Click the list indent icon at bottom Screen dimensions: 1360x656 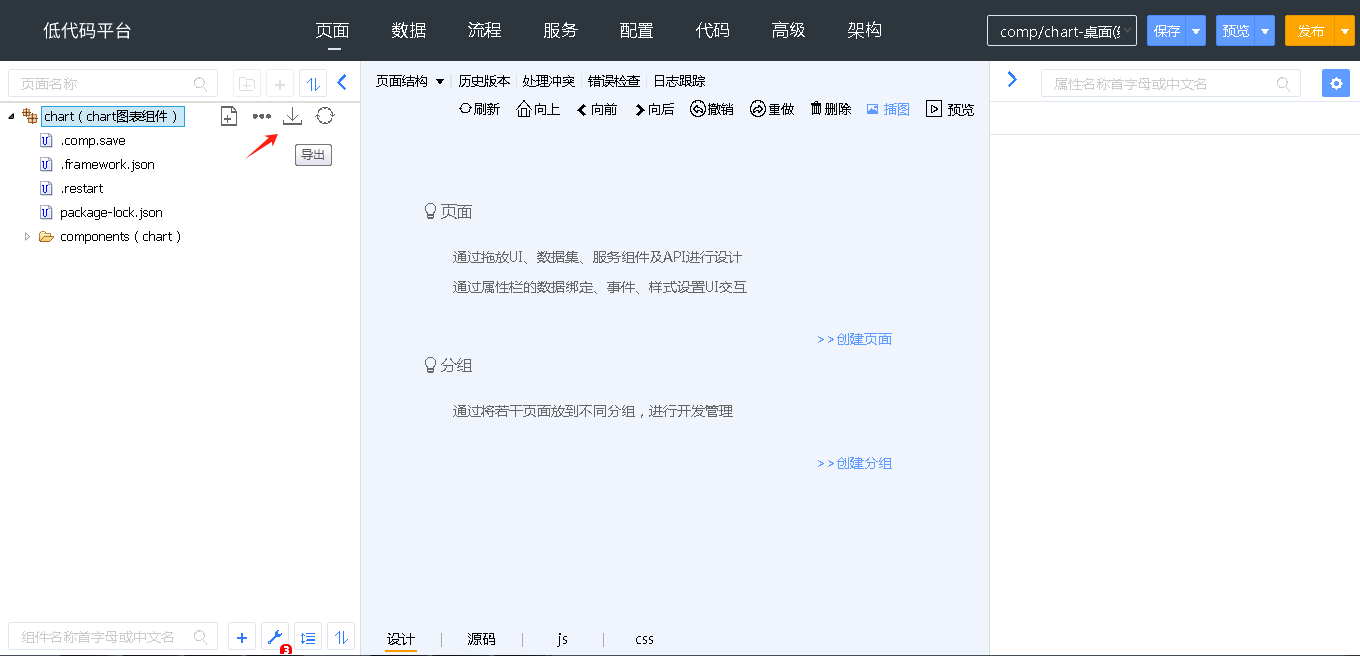click(x=308, y=637)
